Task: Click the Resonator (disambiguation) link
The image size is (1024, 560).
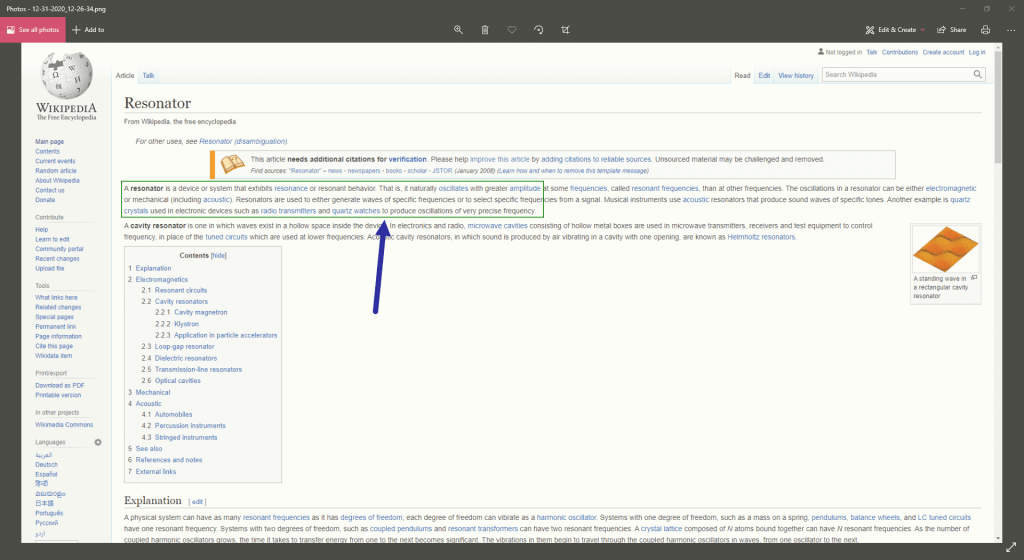Action: click(243, 142)
